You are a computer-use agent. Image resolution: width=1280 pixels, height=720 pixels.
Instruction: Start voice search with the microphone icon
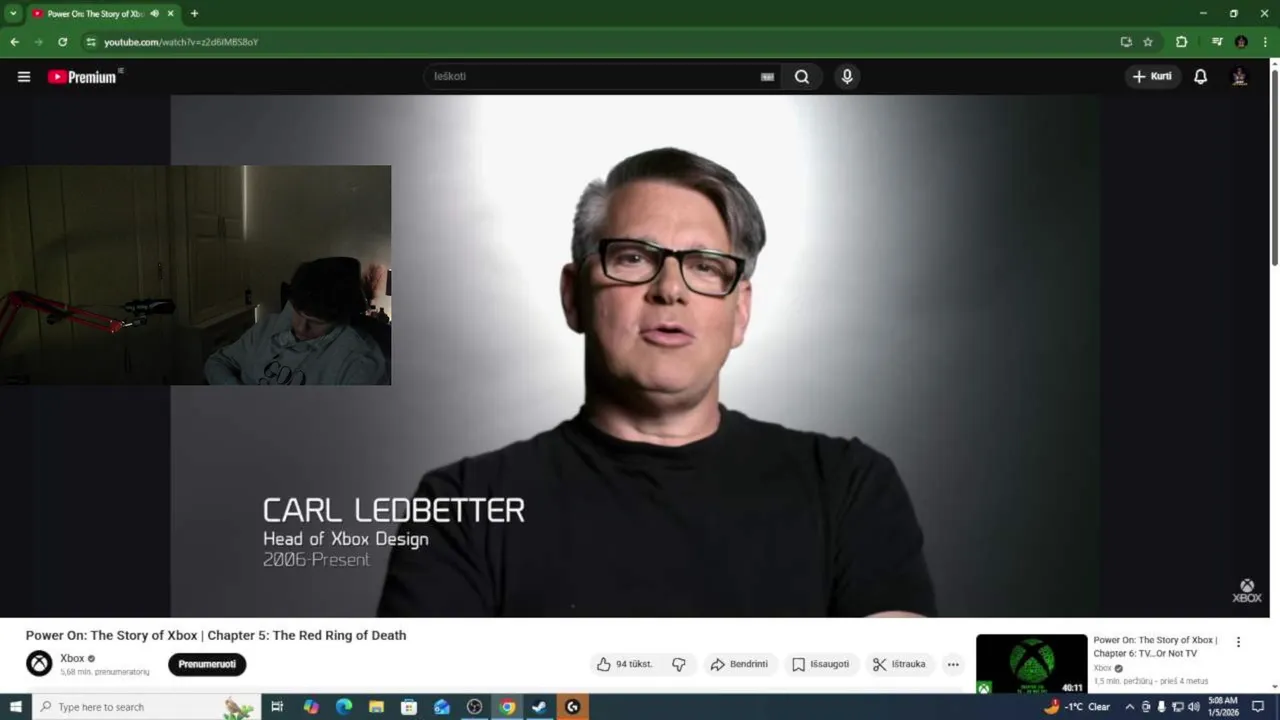[847, 77]
